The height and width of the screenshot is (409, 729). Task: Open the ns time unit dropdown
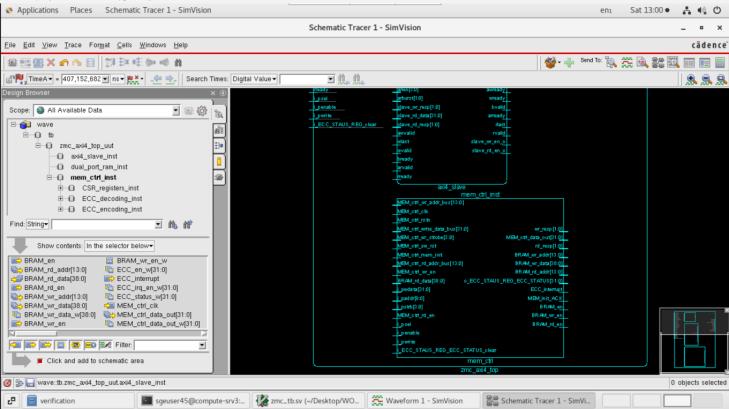click(x=118, y=79)
